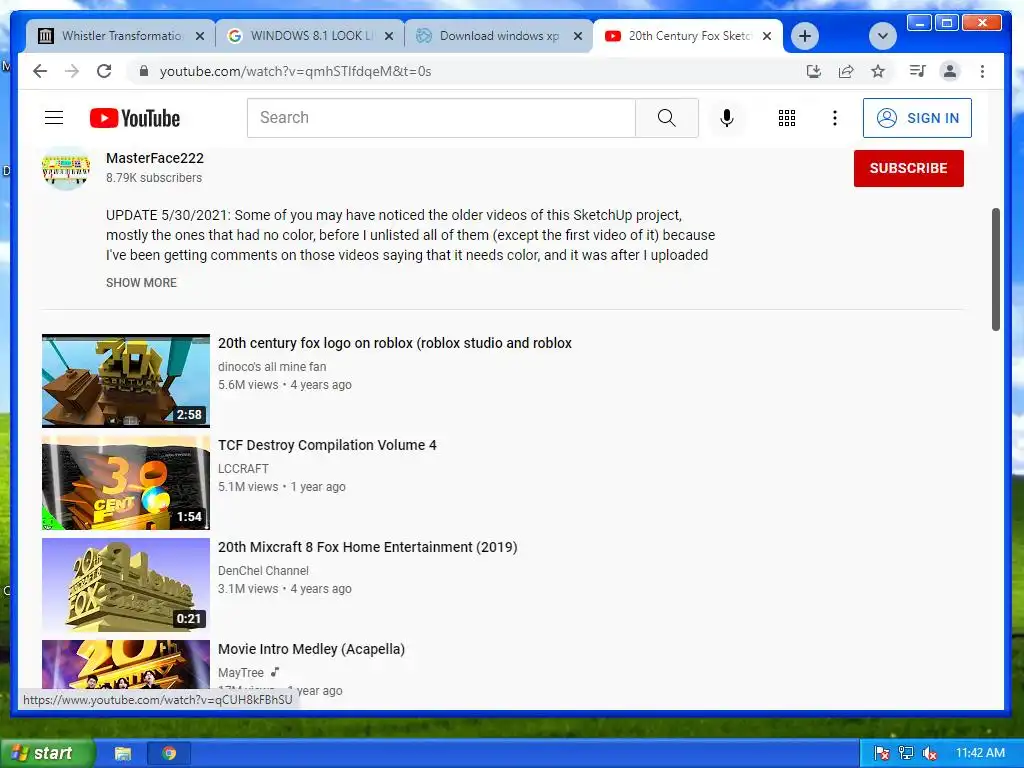Open 20th century fox roblox thumbnail

(126, 381)
